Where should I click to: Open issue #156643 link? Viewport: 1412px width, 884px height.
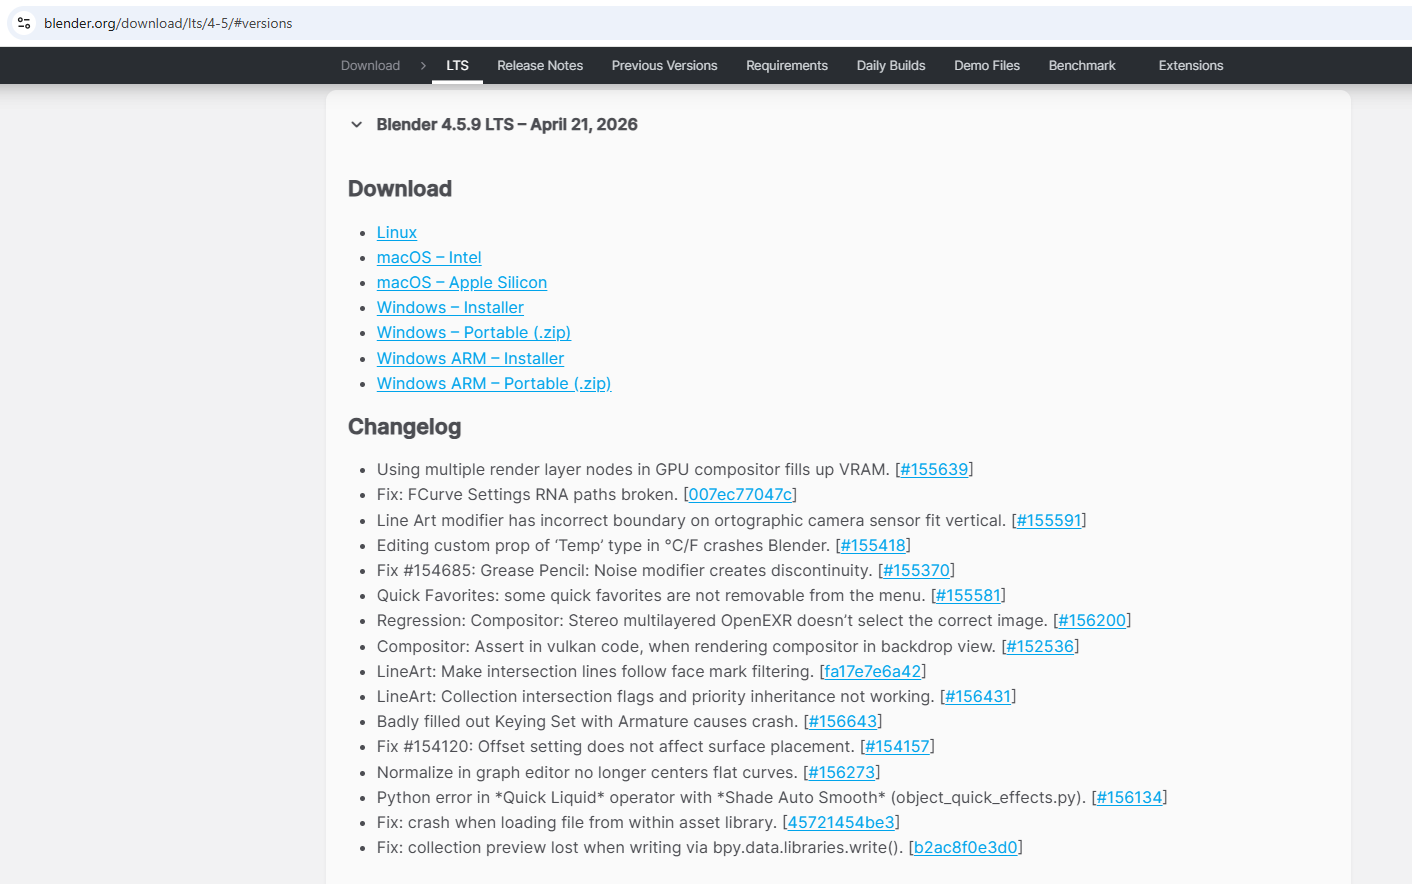pos(843,722)
